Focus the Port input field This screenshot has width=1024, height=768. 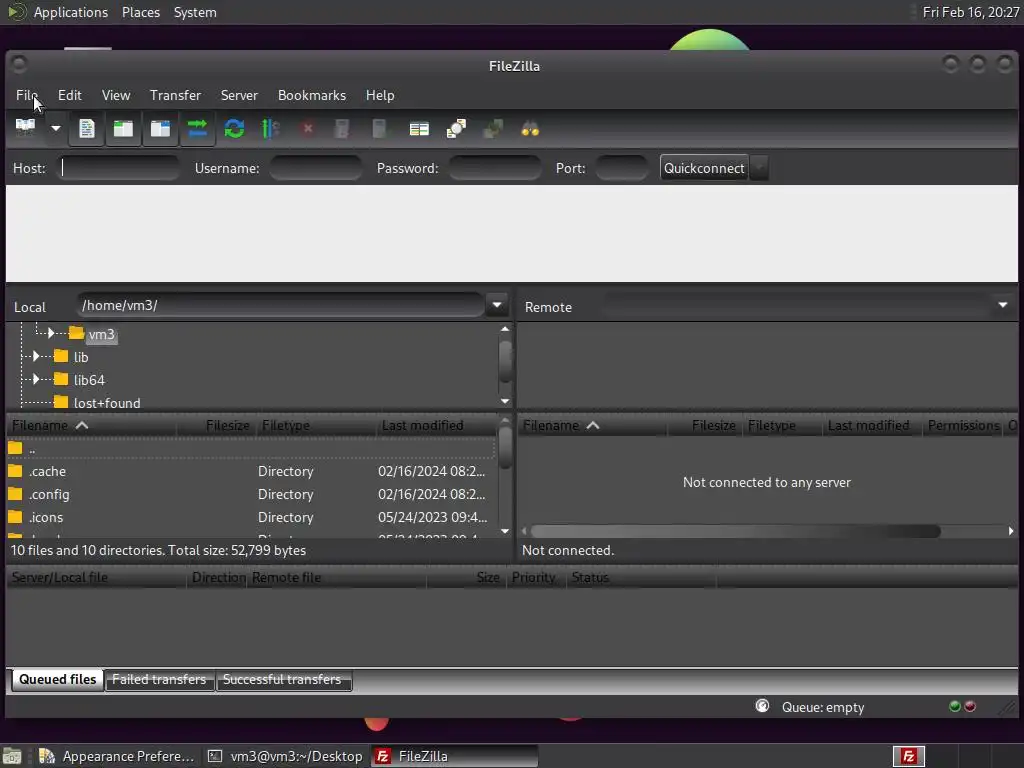tap(622, 168)
